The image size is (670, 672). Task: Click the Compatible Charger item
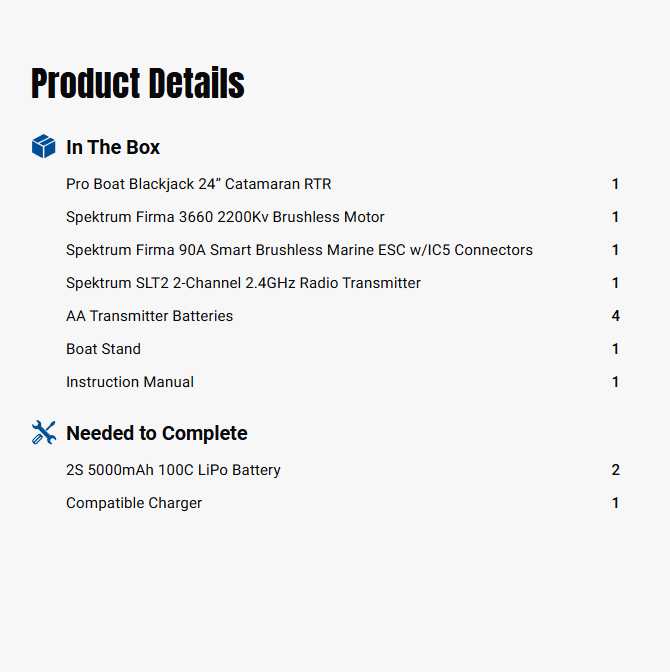pyautogui.click(x=134, y=503)
